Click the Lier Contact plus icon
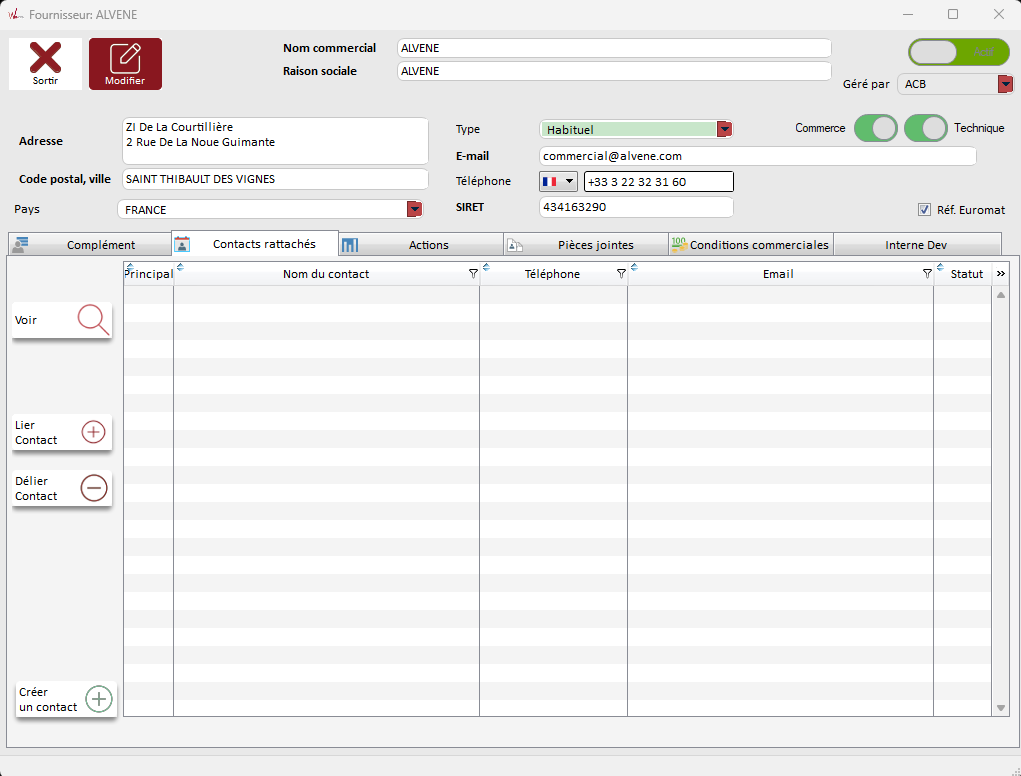1021x776 pixels. [x=93, y=432]
